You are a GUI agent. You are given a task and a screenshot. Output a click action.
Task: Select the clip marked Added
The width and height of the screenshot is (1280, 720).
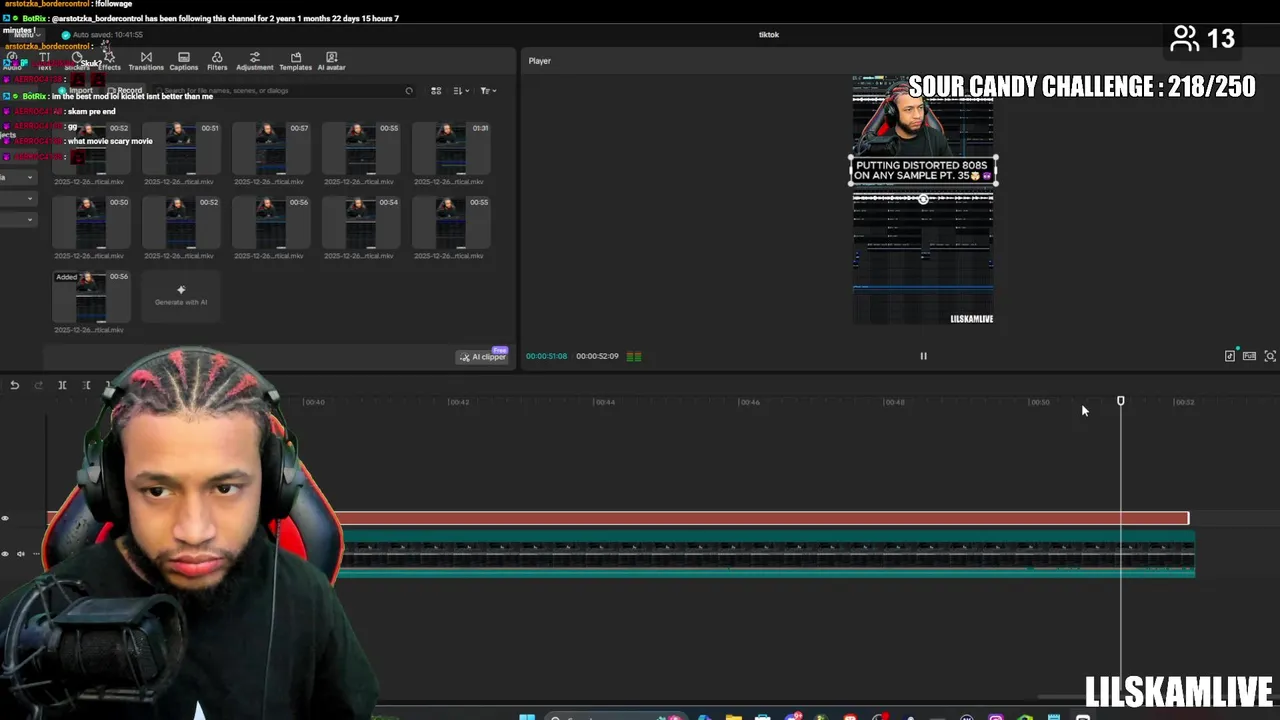click(91, 296)
